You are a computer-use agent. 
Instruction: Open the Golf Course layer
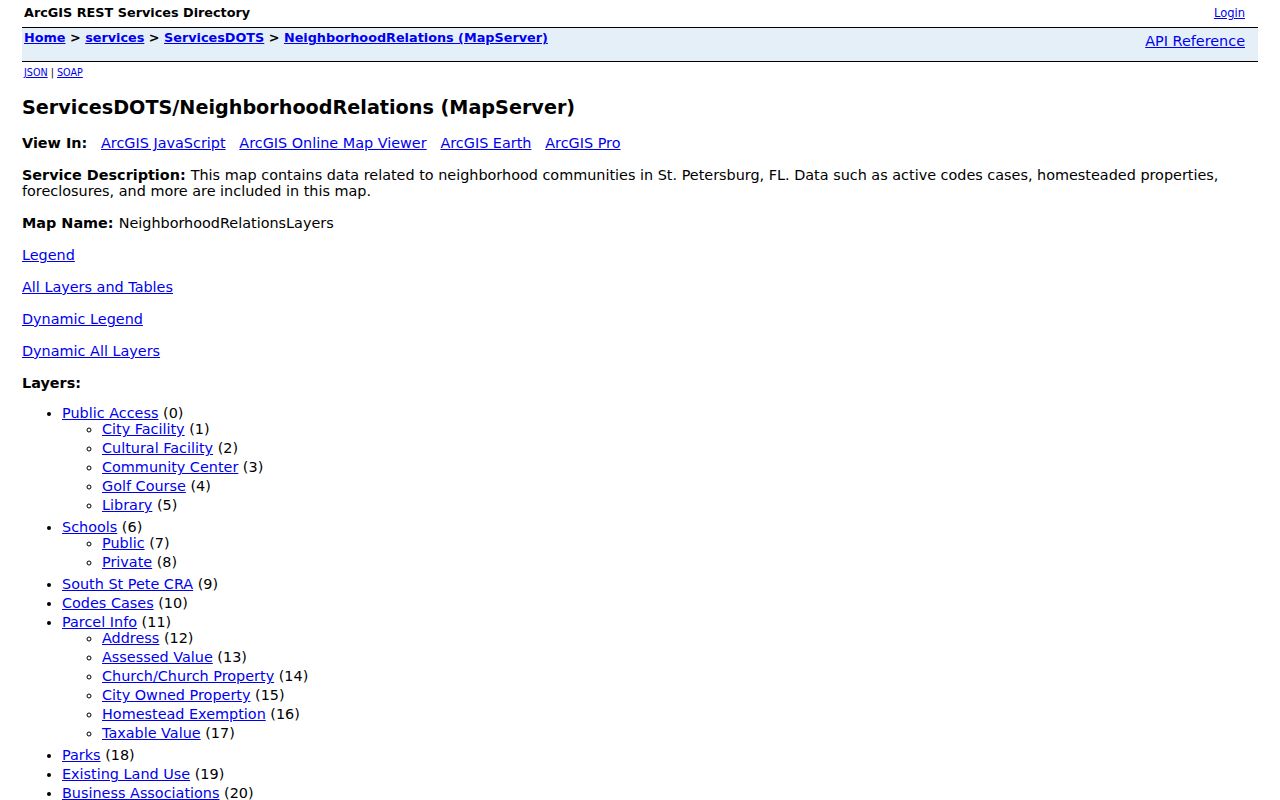point(144,486)
